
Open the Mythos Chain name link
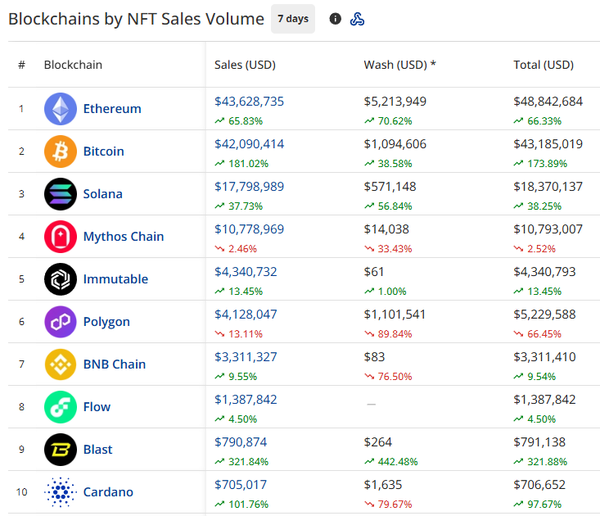click(x=123, y=237)
